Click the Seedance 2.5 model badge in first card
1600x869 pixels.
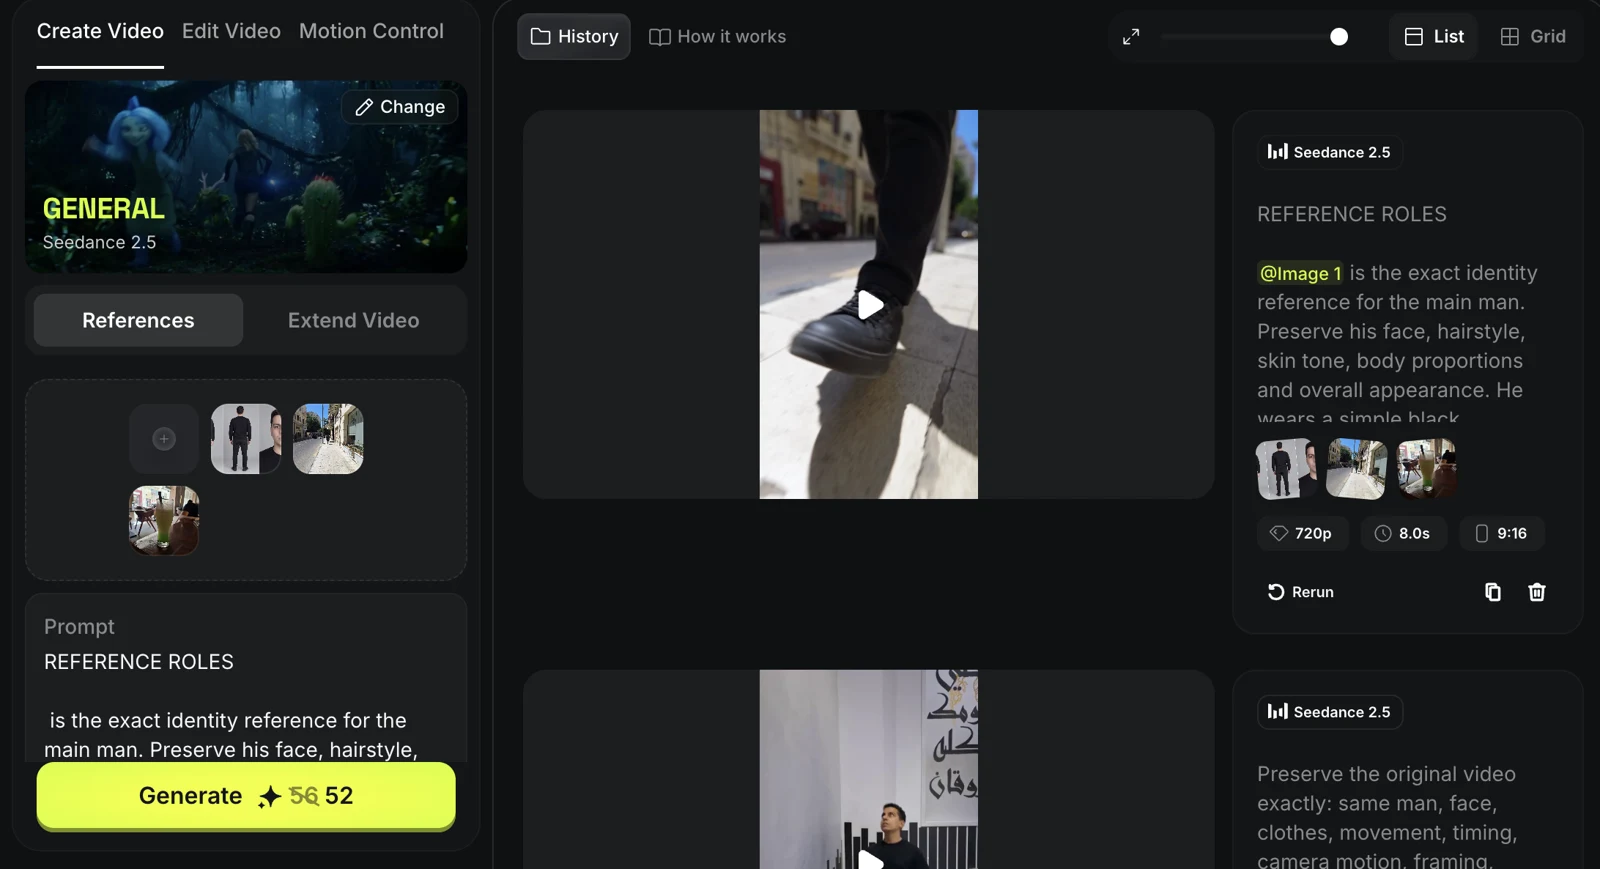1330,152
